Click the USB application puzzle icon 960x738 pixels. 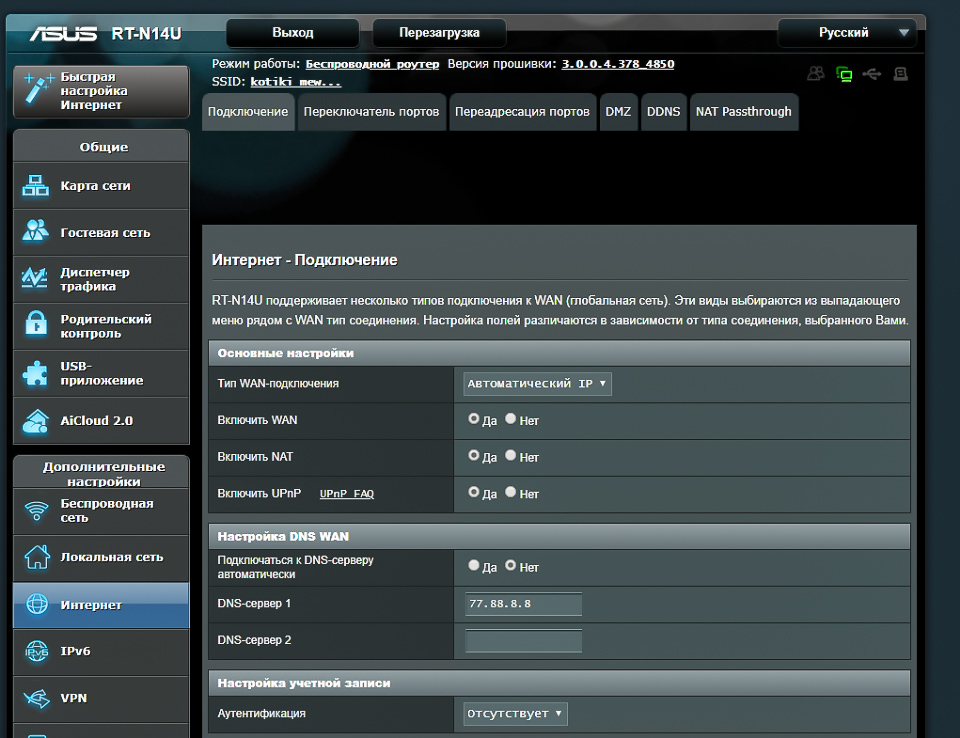[x=35, y=373]
